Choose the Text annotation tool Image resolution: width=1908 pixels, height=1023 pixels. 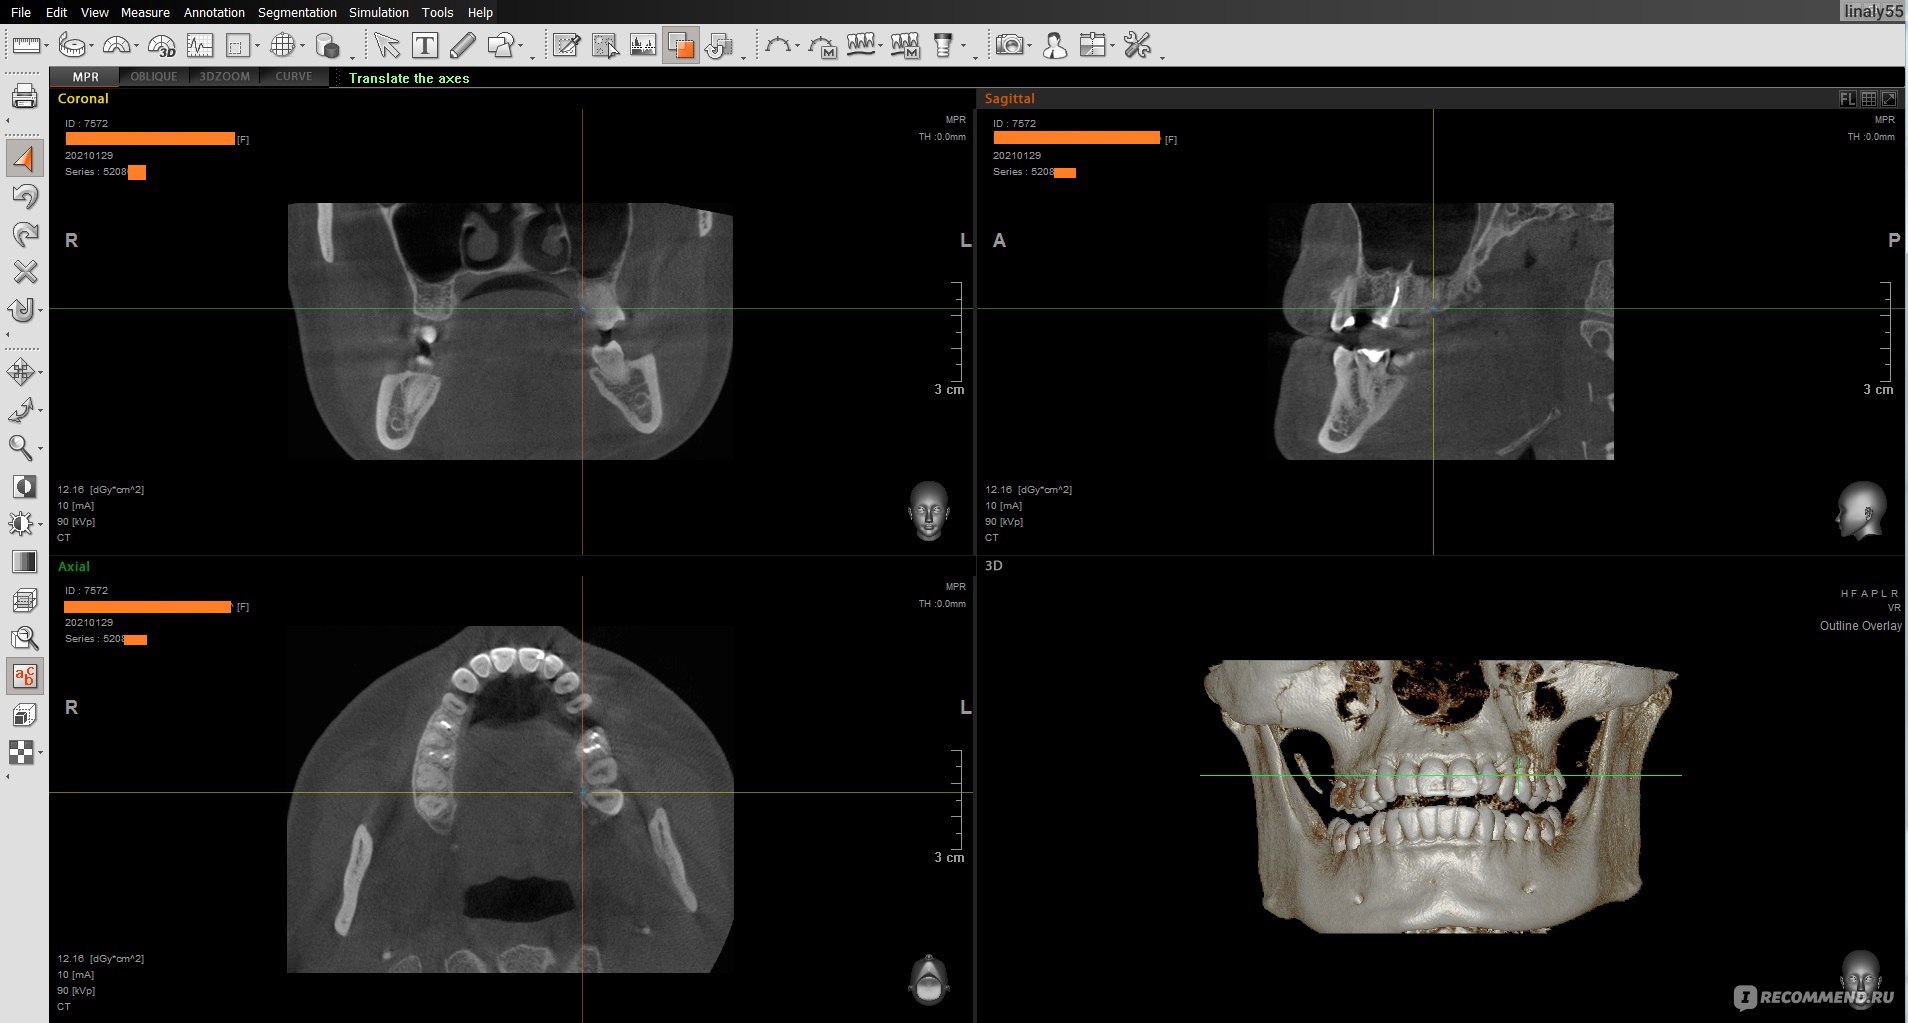click(x=424, y=45)
